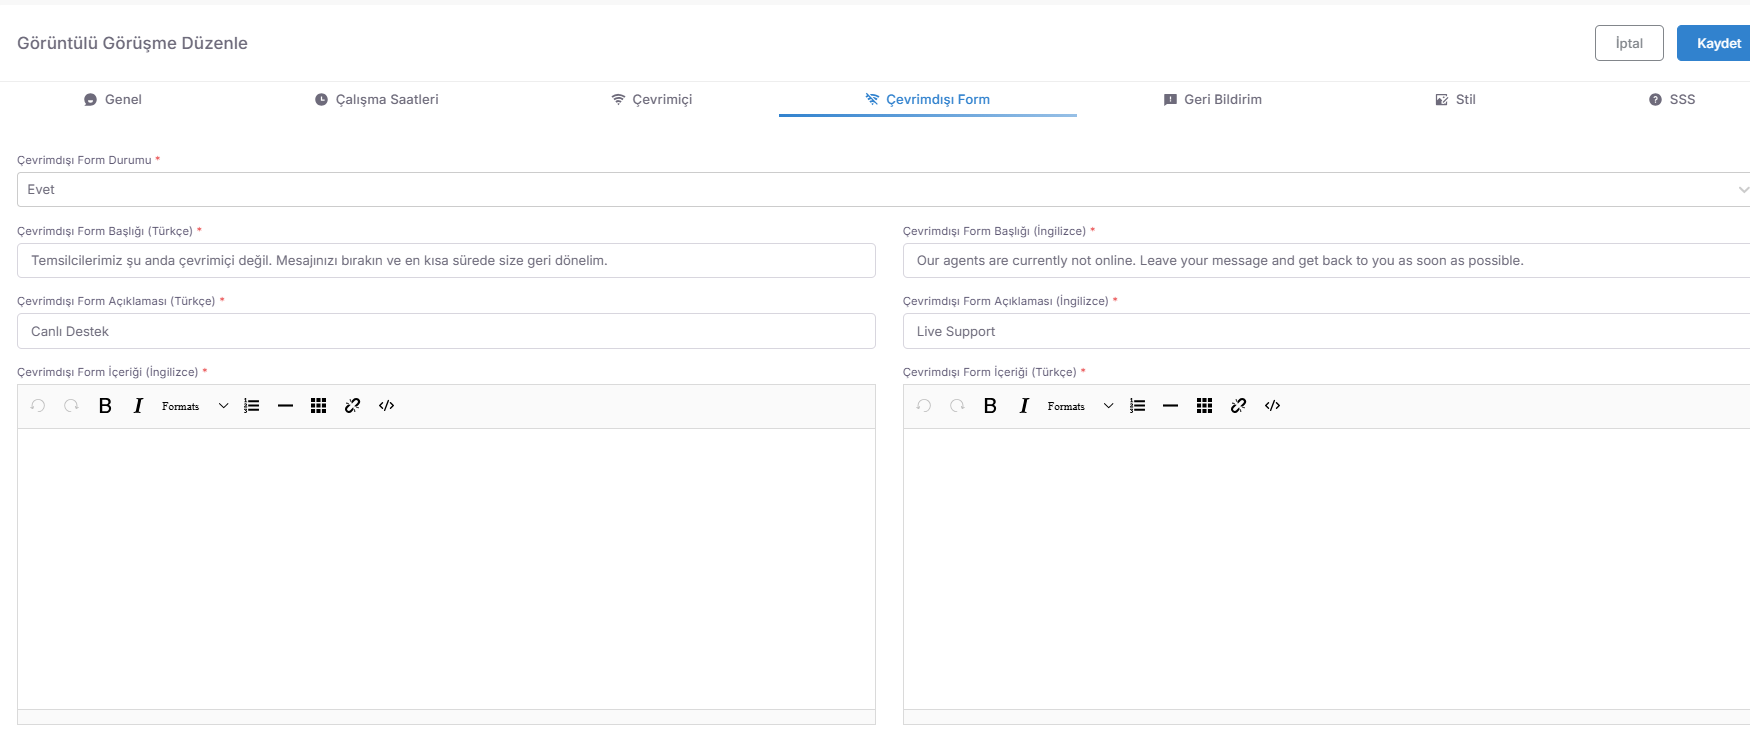
Task: Click the İptal button
Action: 1629,43
